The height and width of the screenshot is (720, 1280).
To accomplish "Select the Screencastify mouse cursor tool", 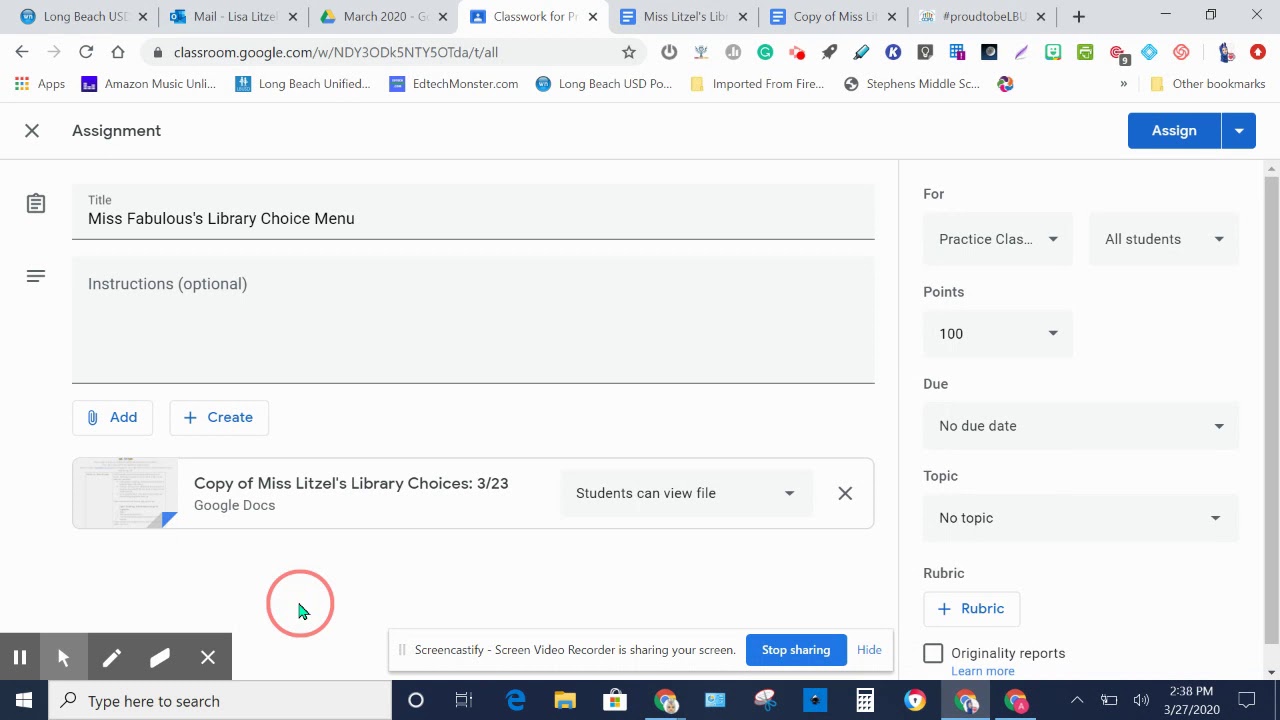I will point(63,657).
